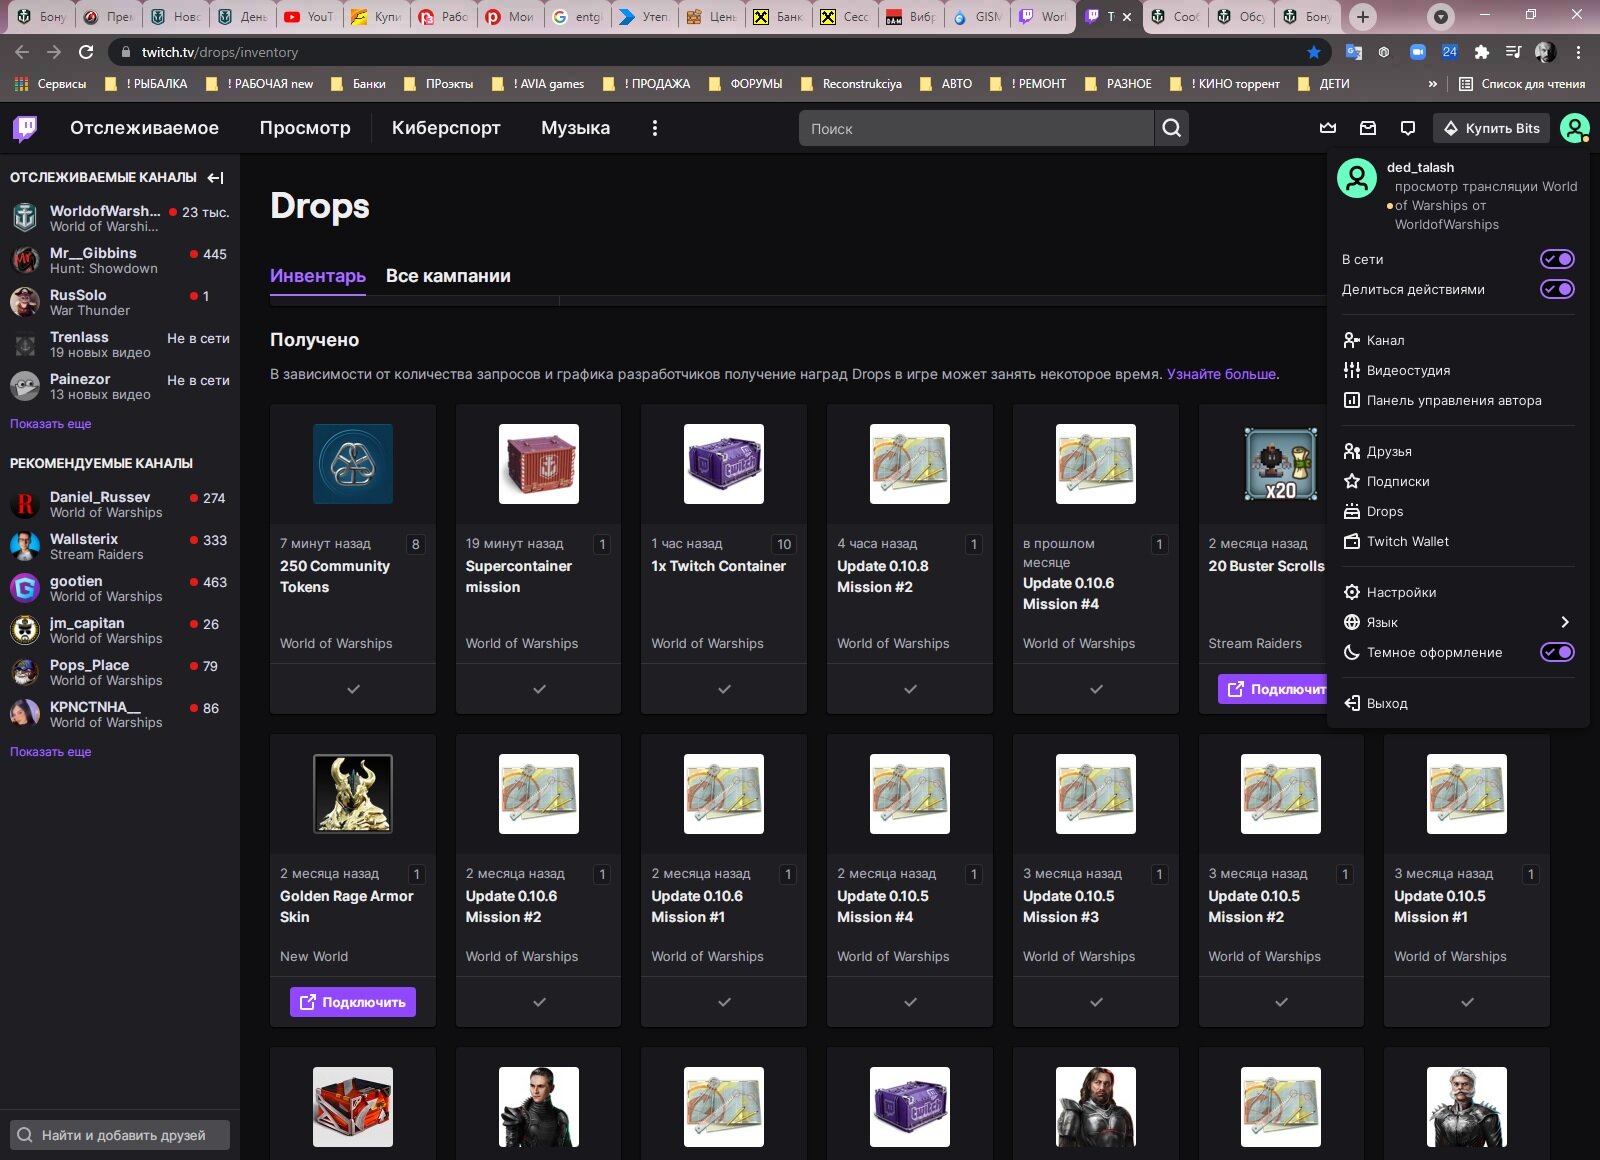Show more followed channels via 'Показать еще'
Screen dimensions: 1600x1160
pyautogui.click(x=51, y=424)
